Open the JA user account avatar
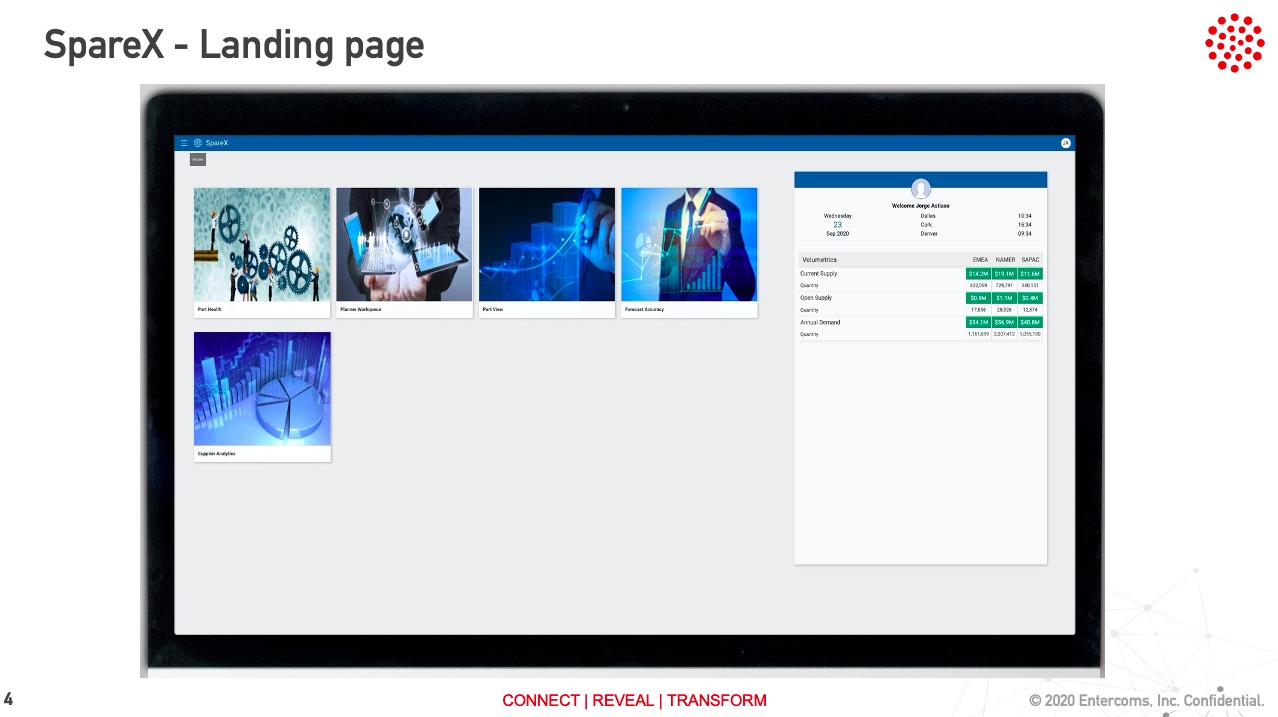Screen dimensions: 1278x717 click(x=1065, y=143)
